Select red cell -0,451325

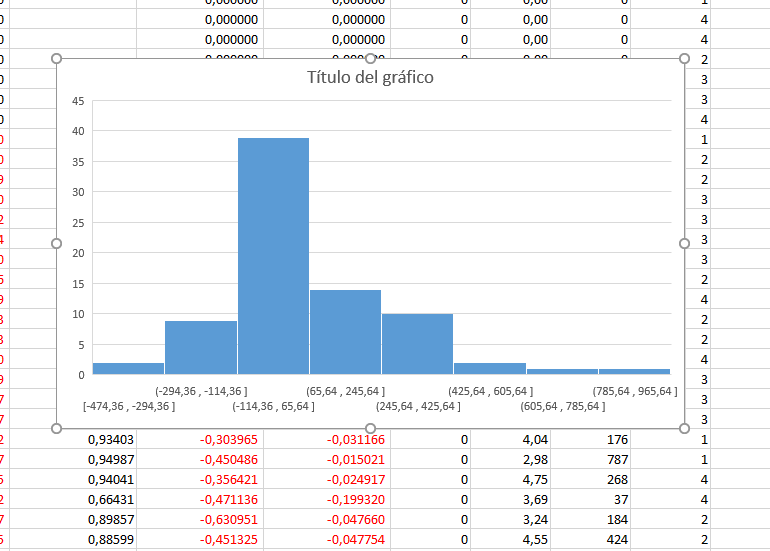[200, 539]
